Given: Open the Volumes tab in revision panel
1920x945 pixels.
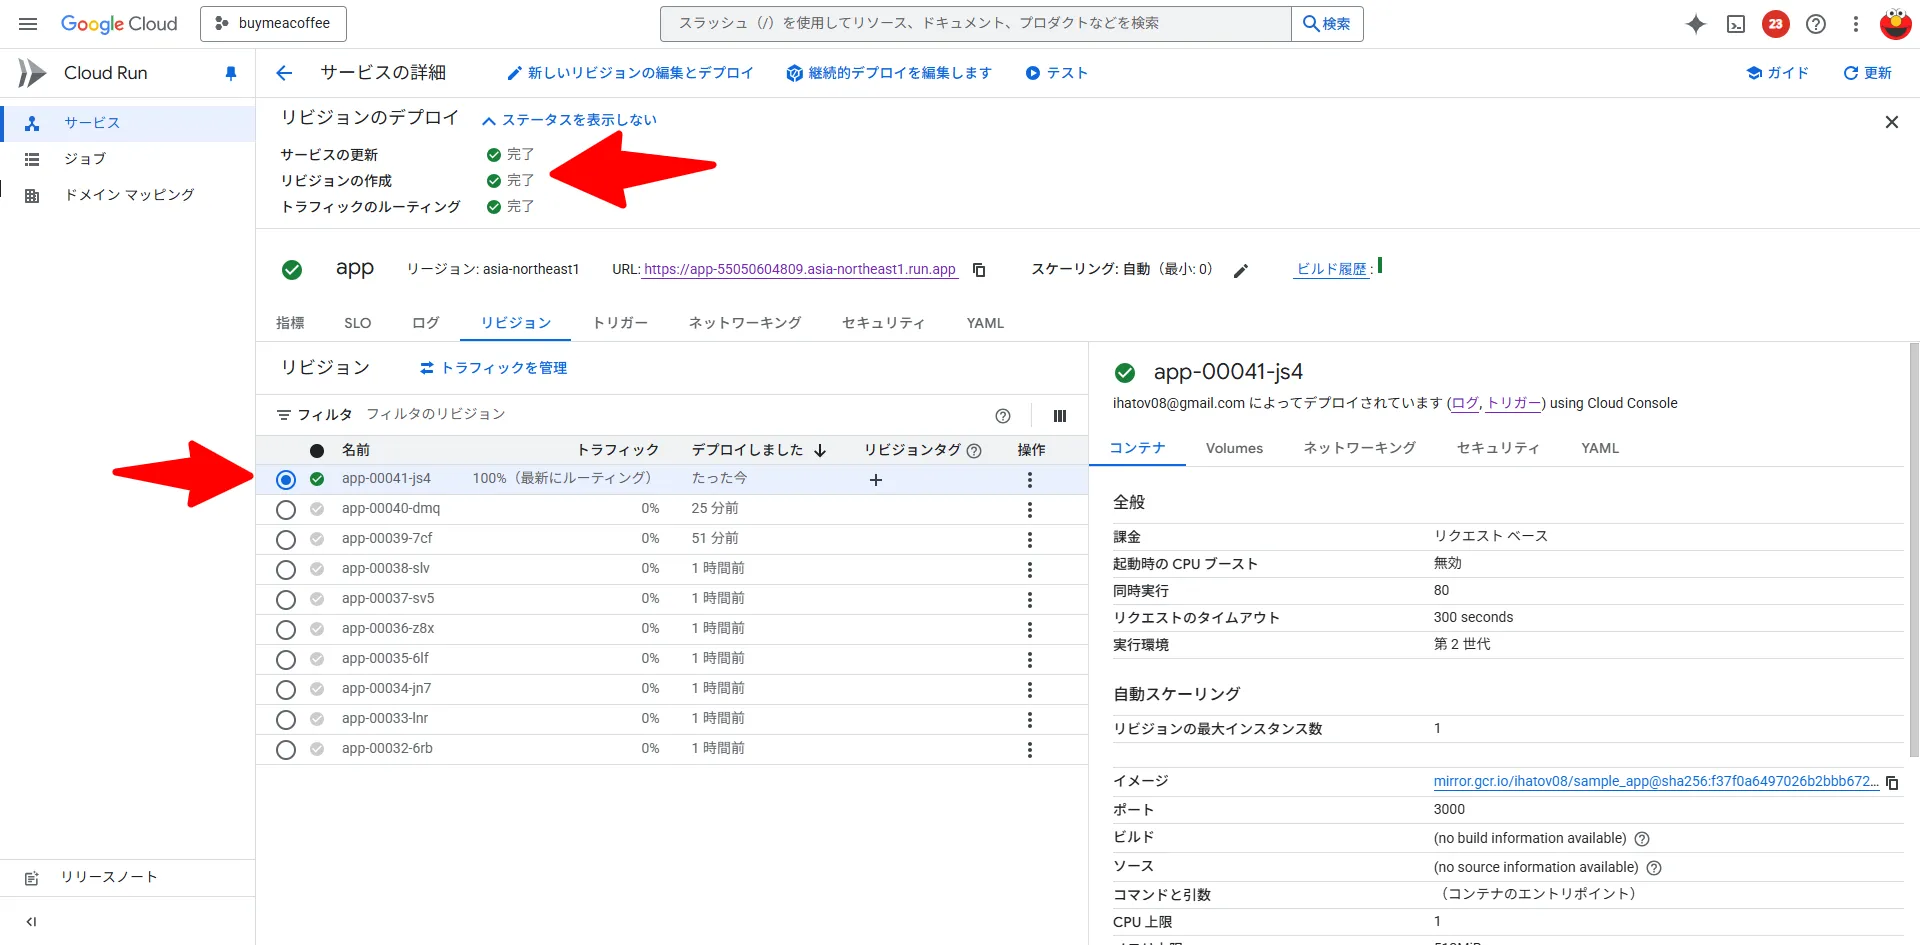Looking at the screenshot, I should (x=1234, y=448).
